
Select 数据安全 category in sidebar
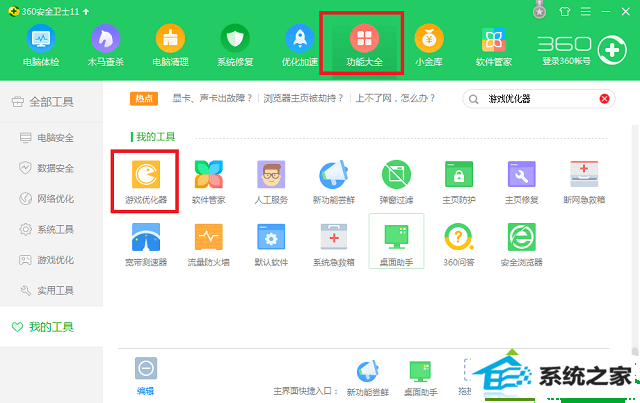(x=51, y=168)
